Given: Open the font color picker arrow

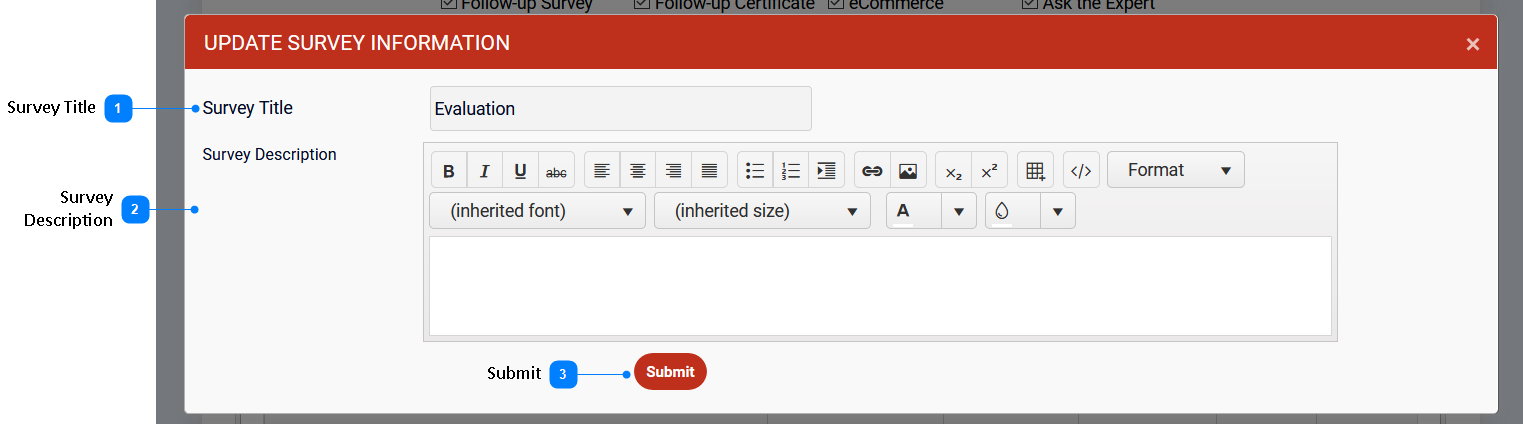Looking at the screenshot, I should tap(959, 211).
